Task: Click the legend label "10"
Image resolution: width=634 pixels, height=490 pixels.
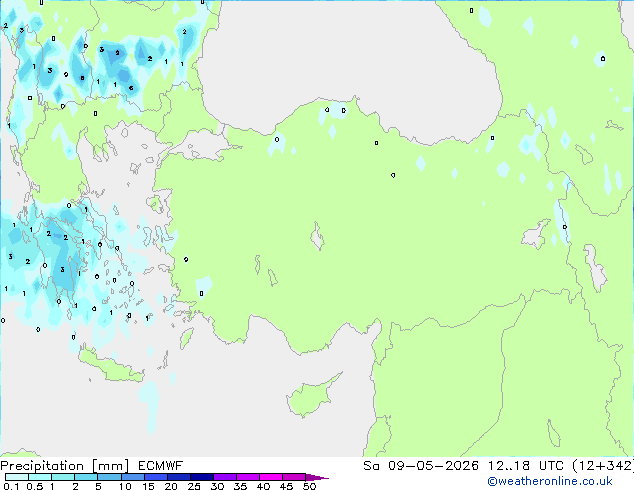Action: click(x=125, y=486)
